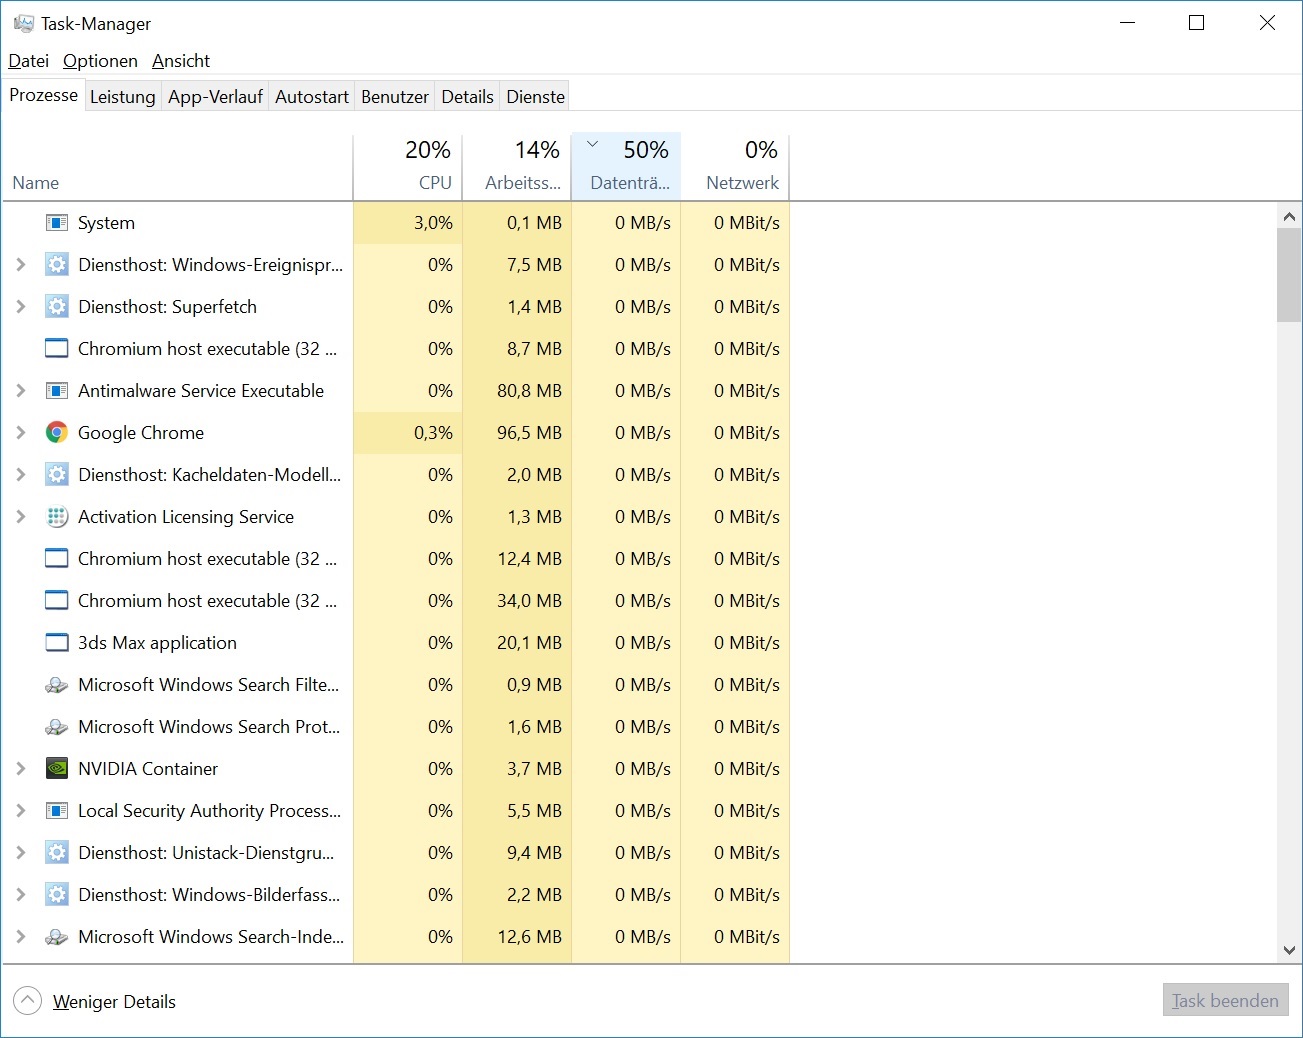The width and height of the screenshot is (1303, 1038).
Task: Click the Google Chrome icon
Action: 57,433
